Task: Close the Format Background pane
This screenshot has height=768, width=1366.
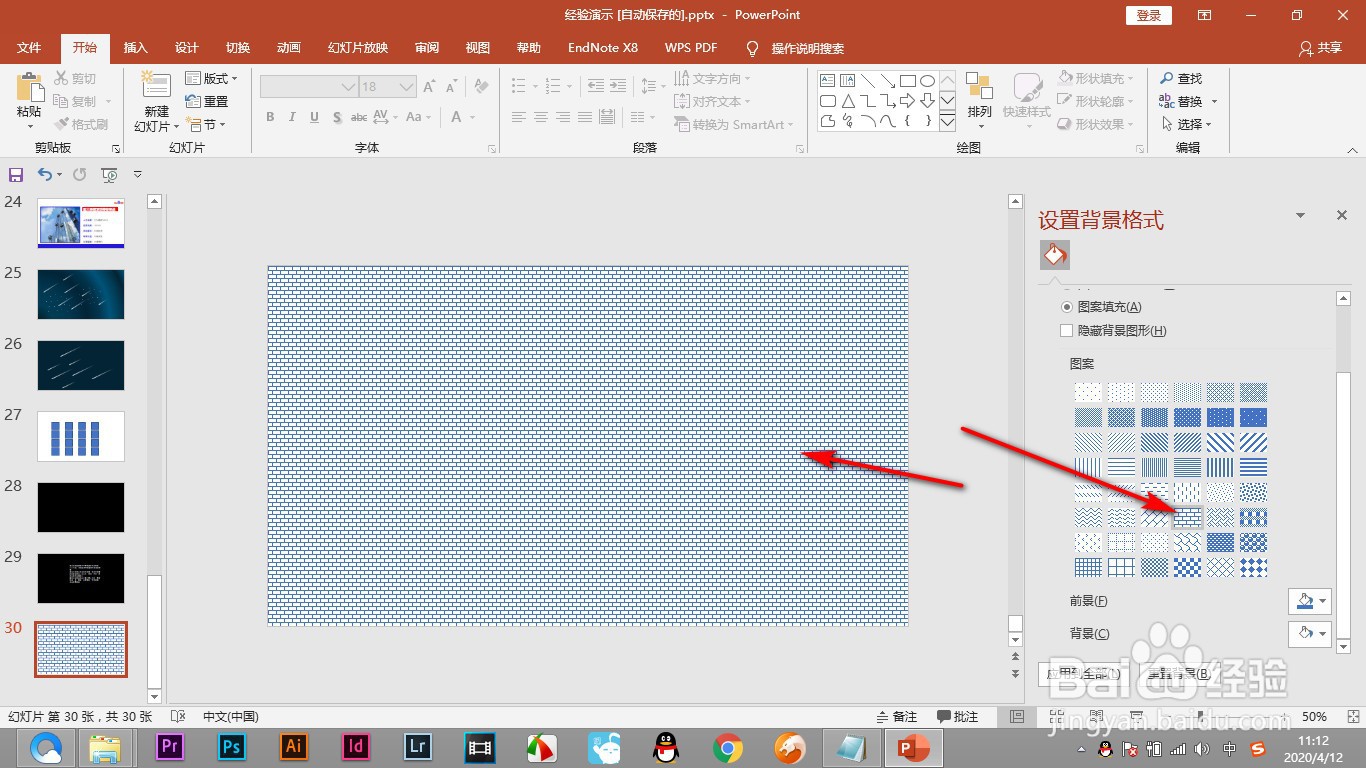Action: pos(1342,215)
